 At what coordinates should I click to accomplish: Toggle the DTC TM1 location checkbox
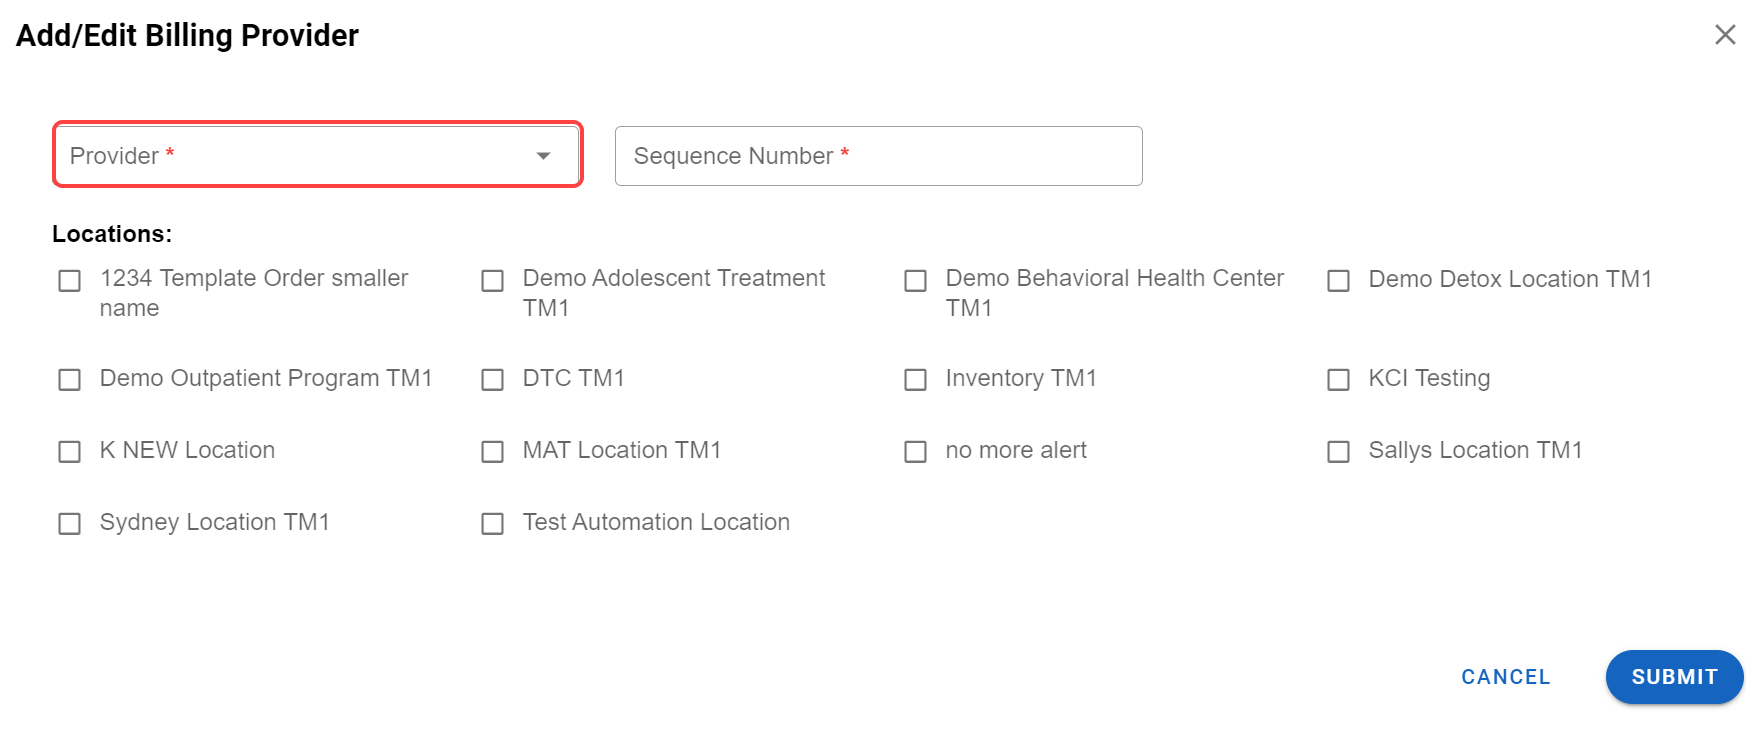coord(493,380)
